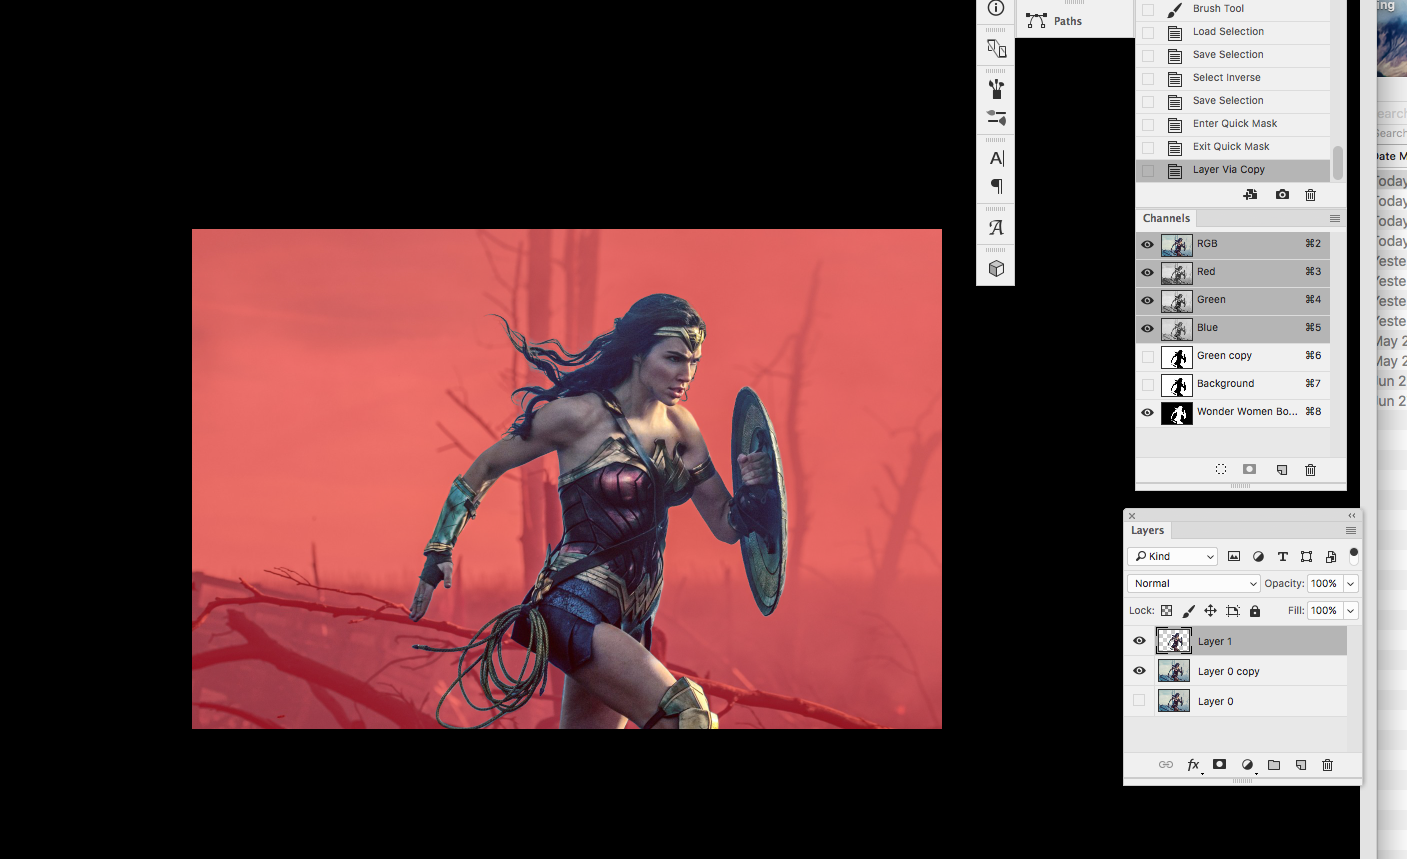Lock position move icon
Screen dimensions: 1407x859
[1210, 610]
